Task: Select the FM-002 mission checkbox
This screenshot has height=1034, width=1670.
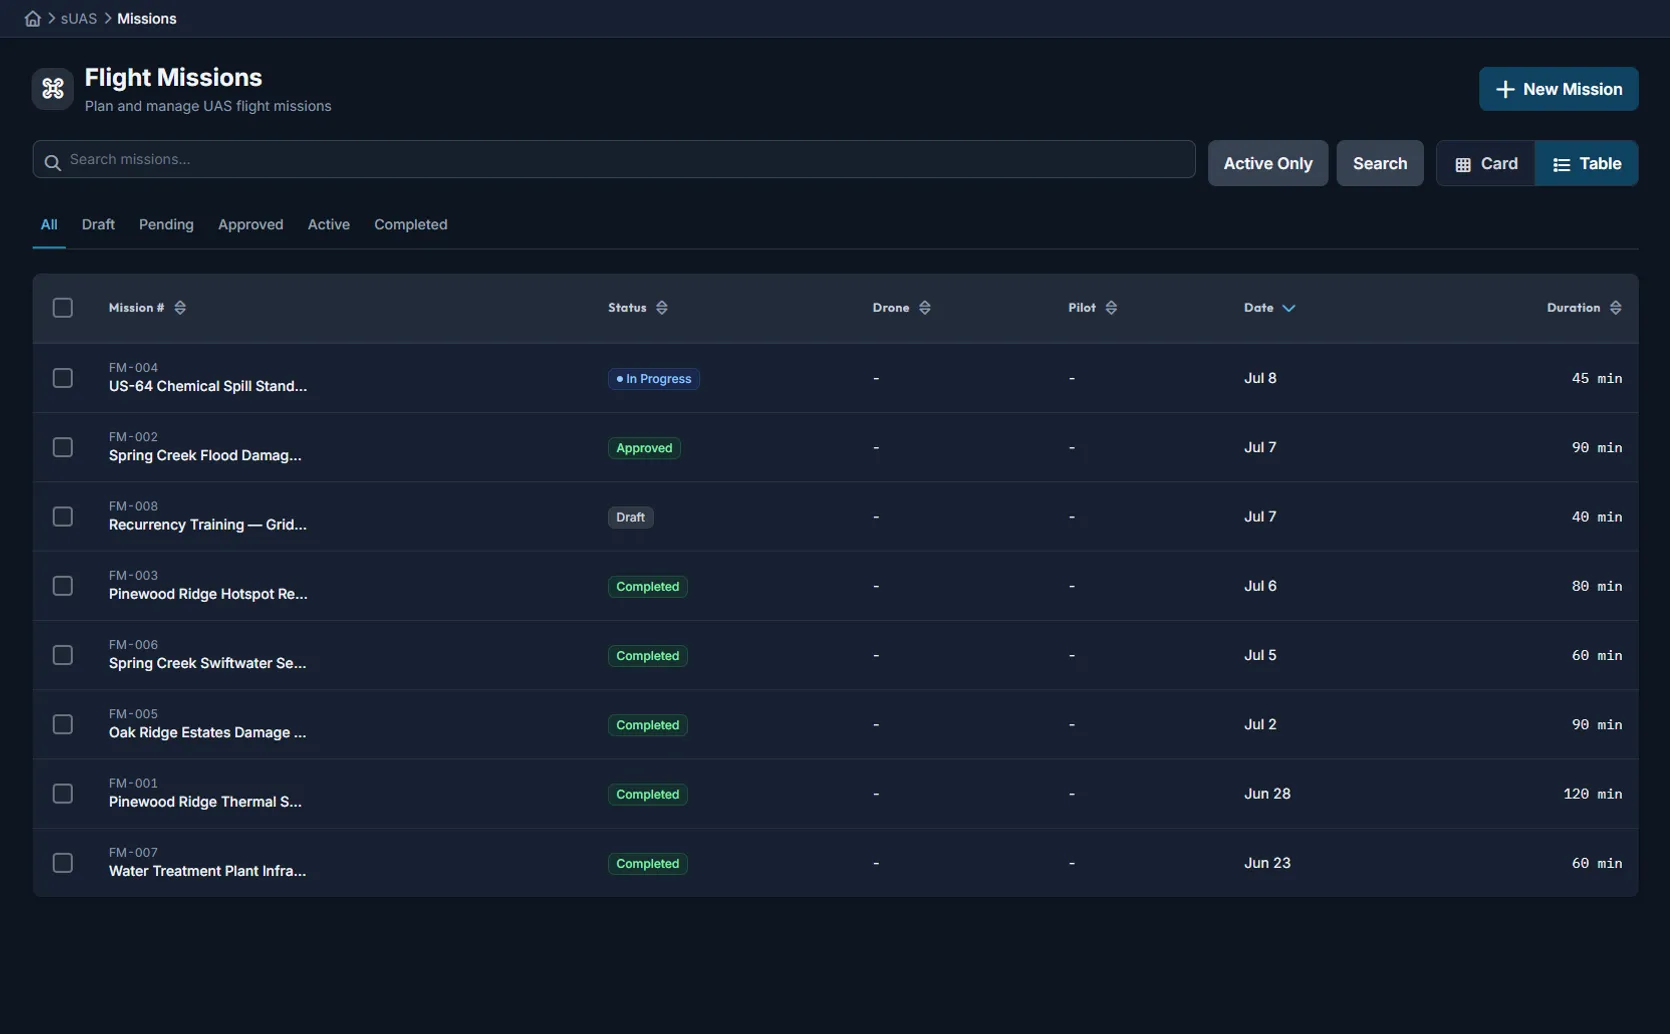Action: pyautogui.click(x=63, y=447)
